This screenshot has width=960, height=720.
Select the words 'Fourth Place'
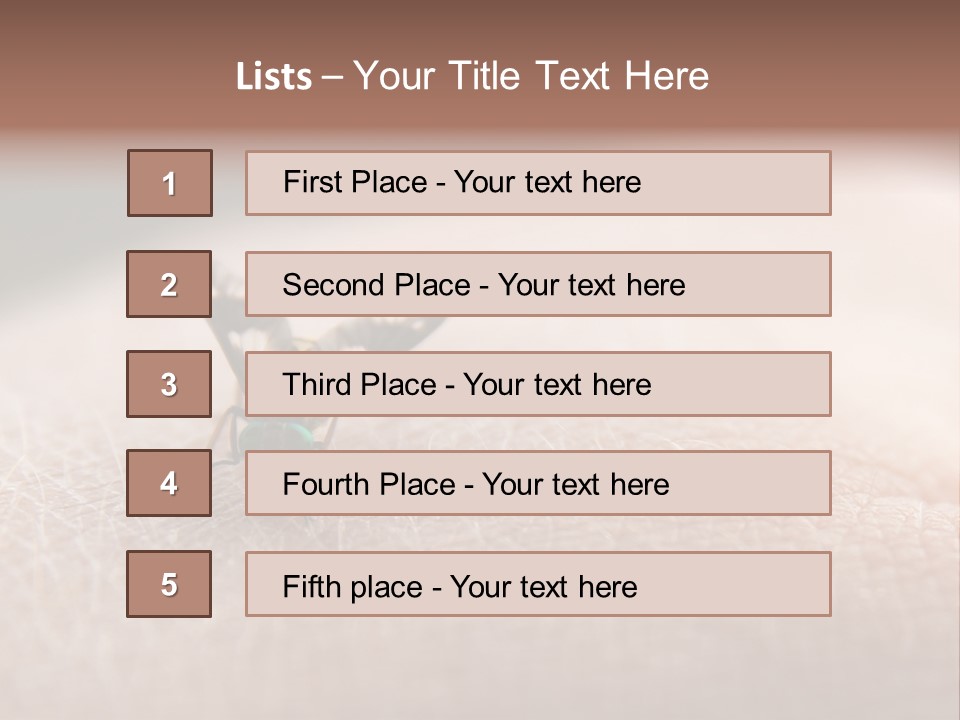(x=369, y=484)
